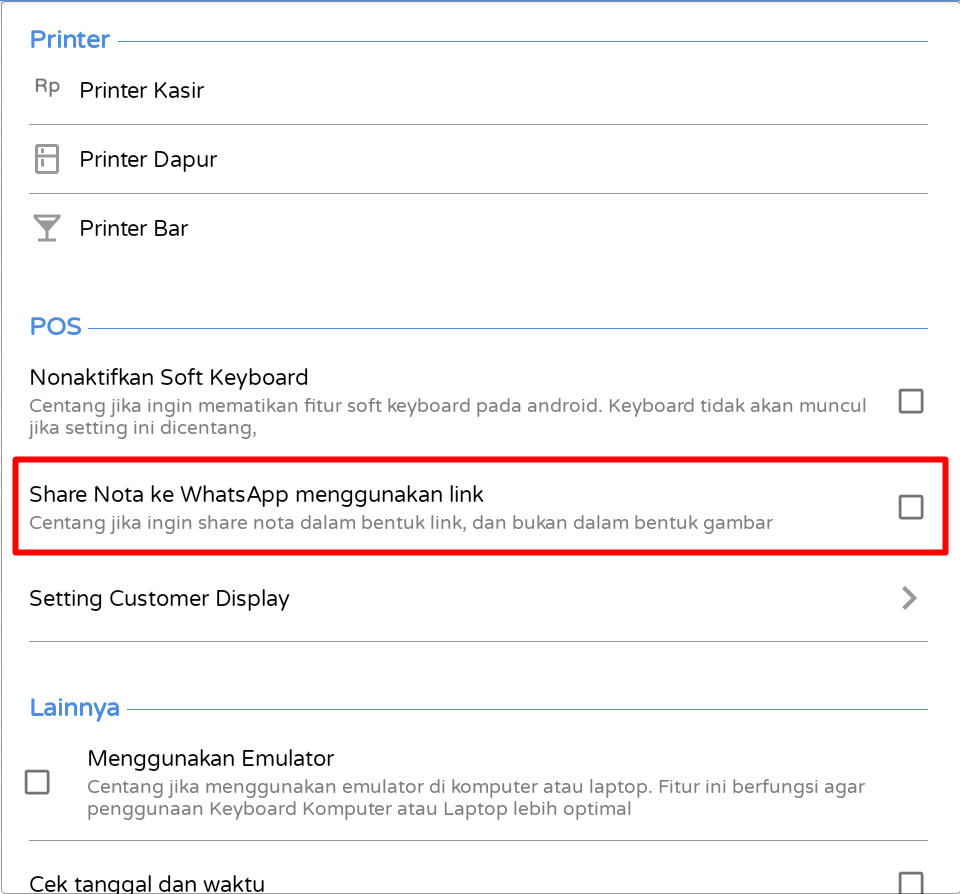This screenshot has width=960, height=894.
Task: Click the POS section header
Action: pos(56,326)
